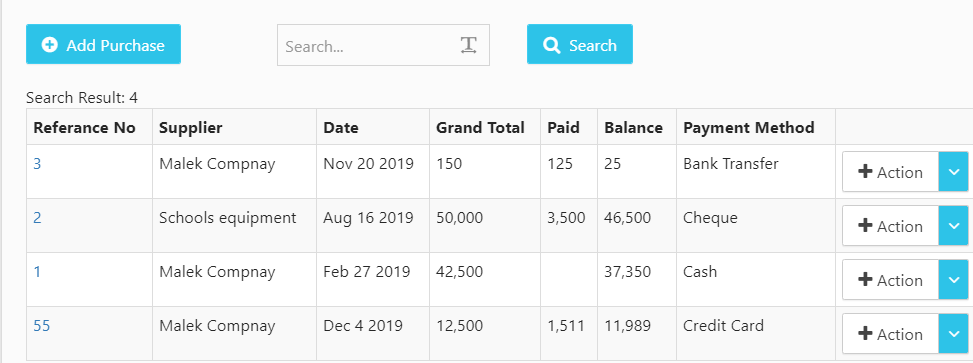Expand Action dropdown arrow for Cash row
Screen dimensions: 973x363
point(953,280)
